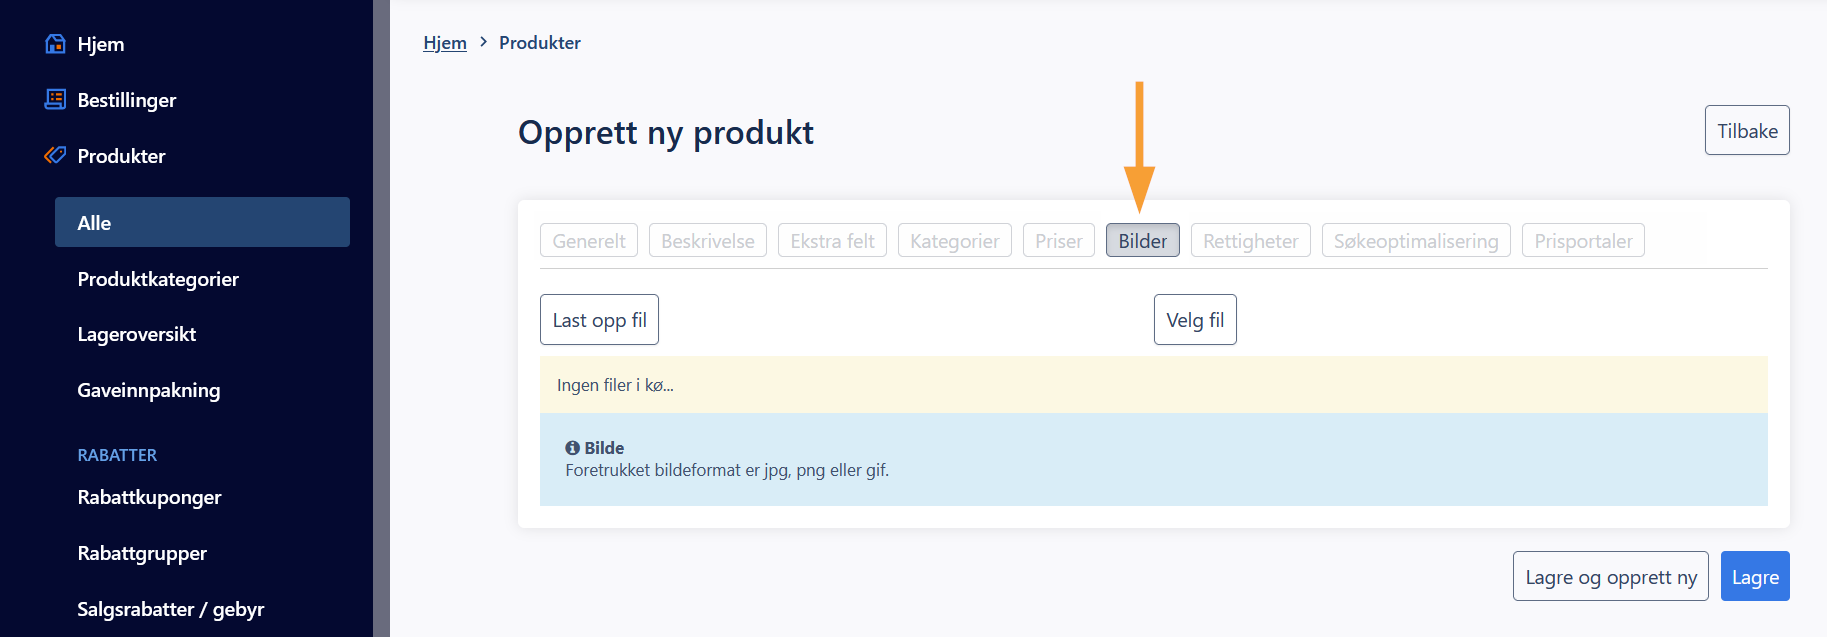The width and height of the screenshot is (1827, 637).
Task: Open Rabattkuponger
Action: [149, 497]
